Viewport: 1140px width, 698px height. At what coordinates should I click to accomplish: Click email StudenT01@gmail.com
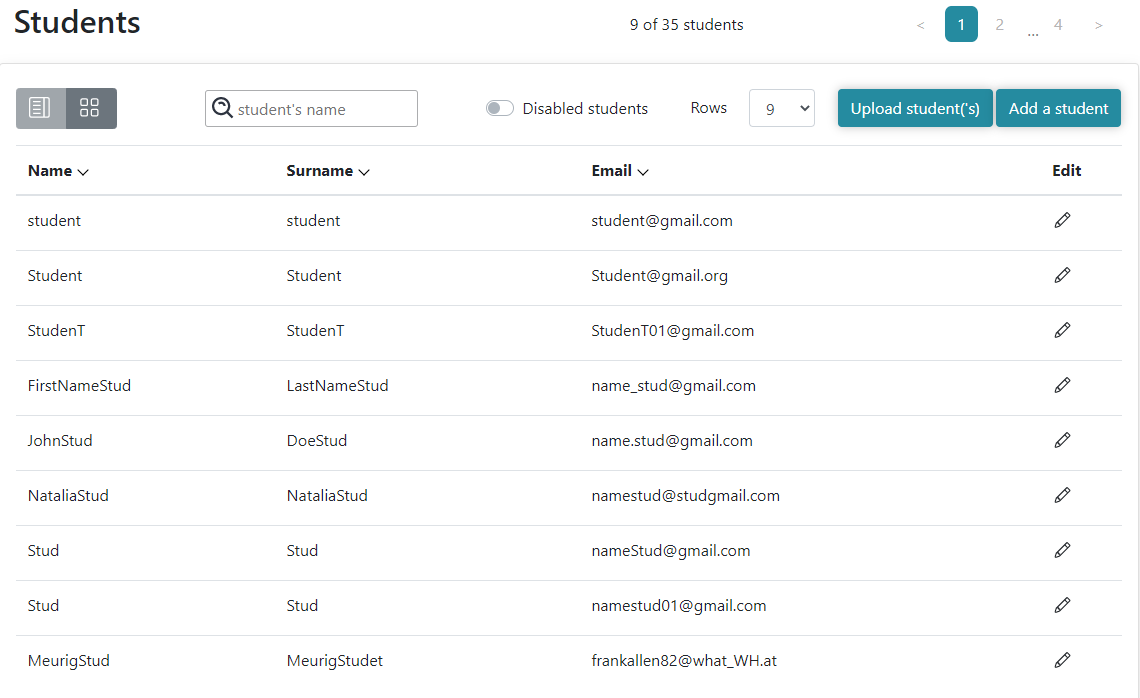click(673, 331)
